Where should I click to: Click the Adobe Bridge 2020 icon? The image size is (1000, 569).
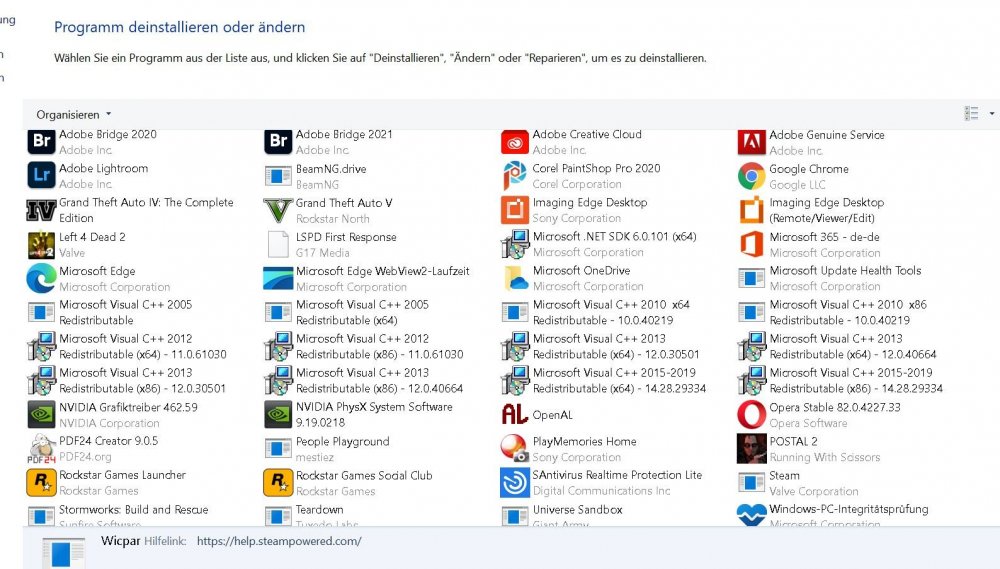[41, 141]
